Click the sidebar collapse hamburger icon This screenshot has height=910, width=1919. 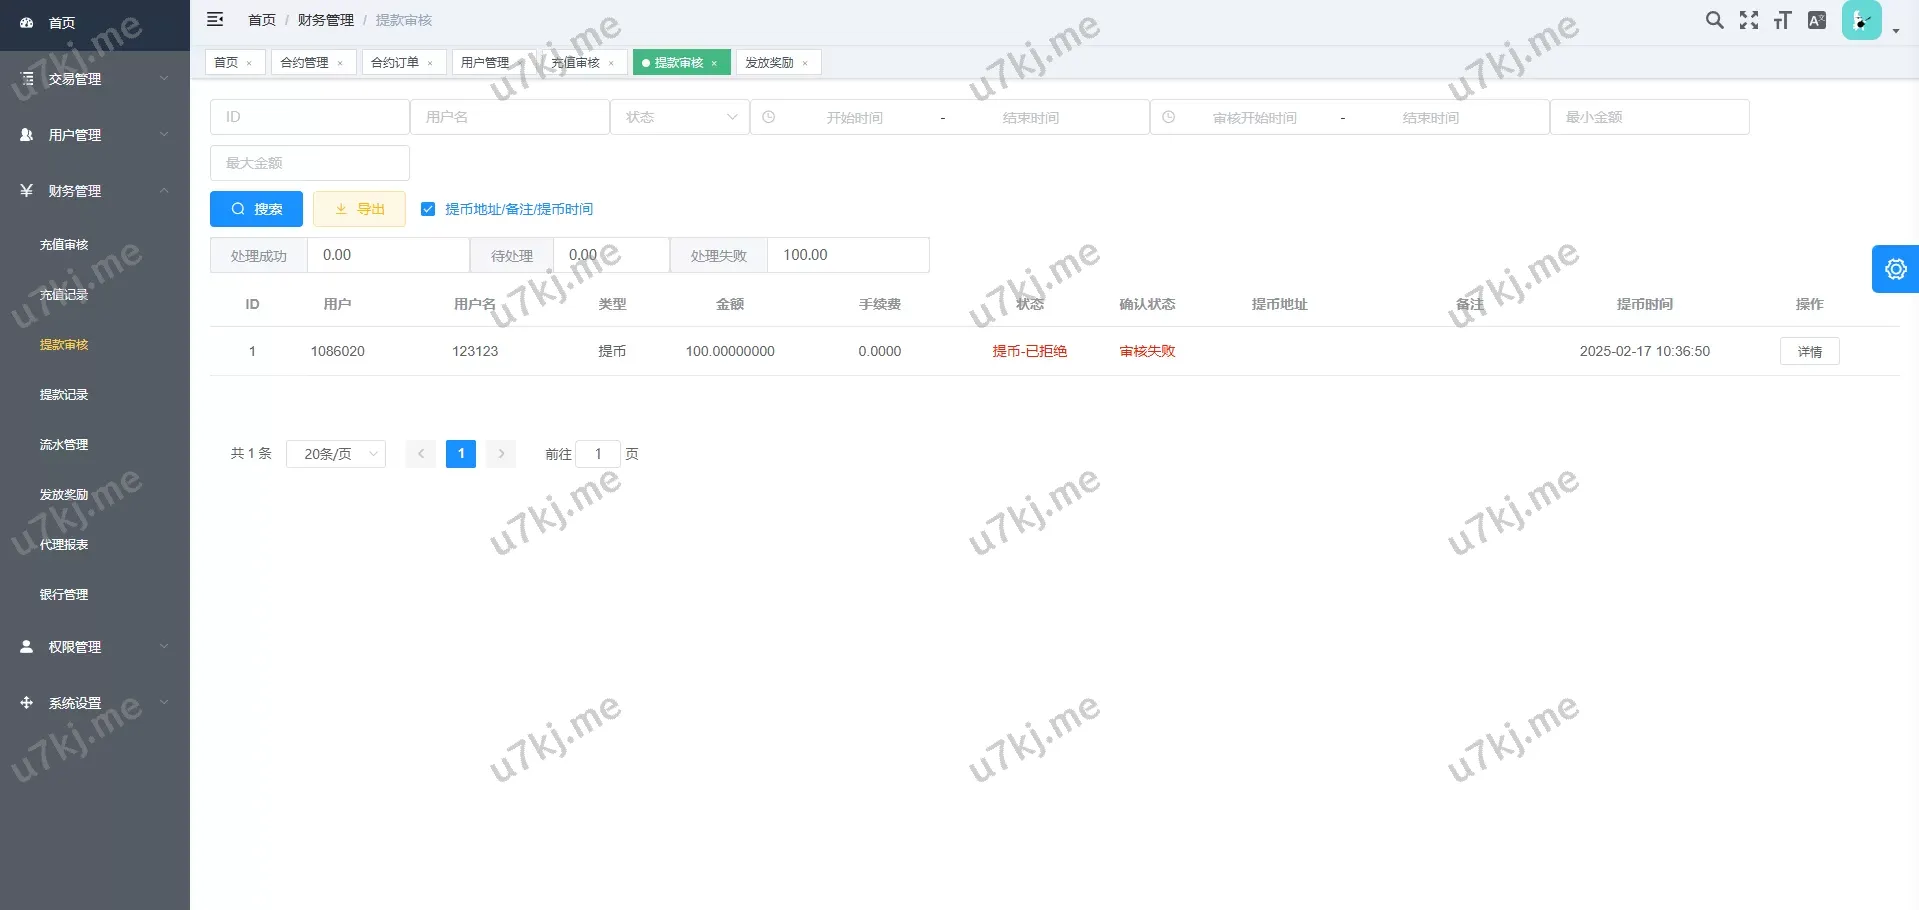[215, 20]
